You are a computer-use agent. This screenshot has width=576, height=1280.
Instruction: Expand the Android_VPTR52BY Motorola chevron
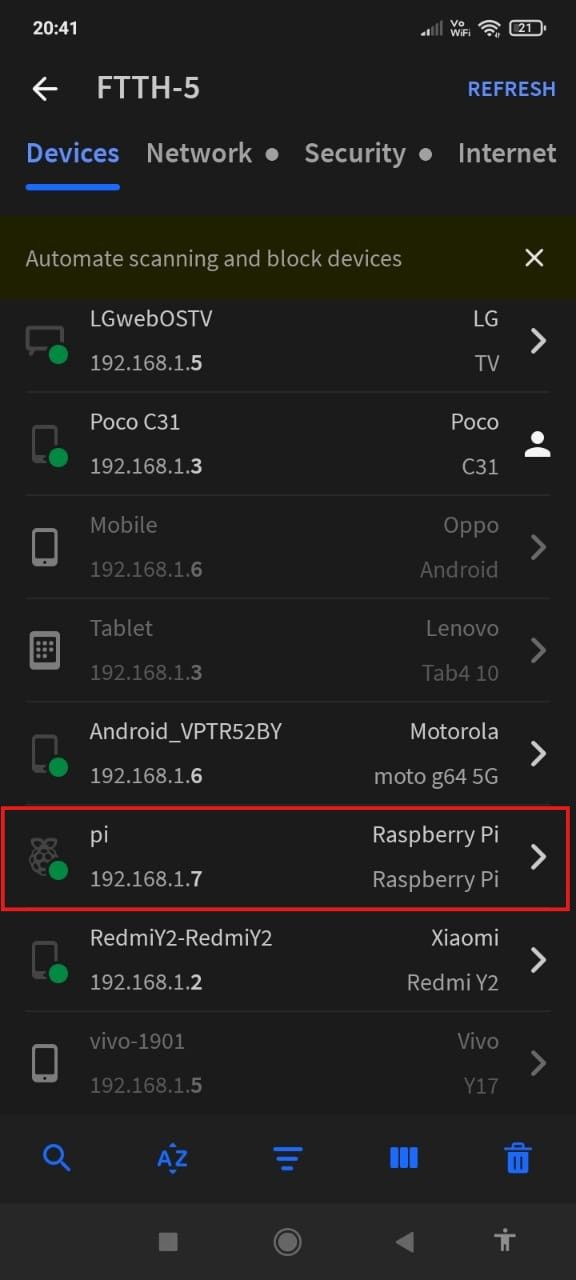coord(538,753)
